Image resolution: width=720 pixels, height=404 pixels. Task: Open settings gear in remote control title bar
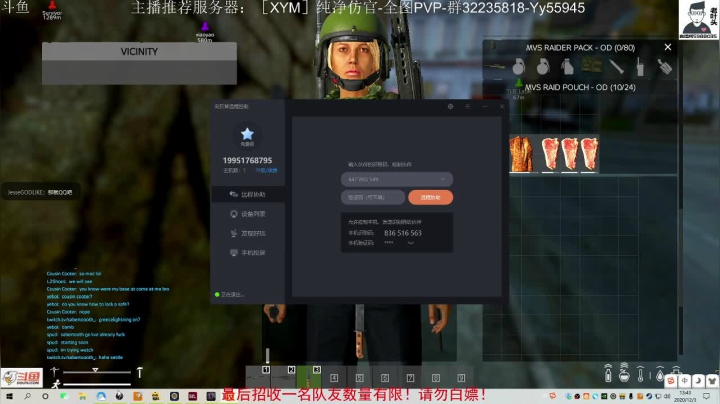[x=450, y=107]
